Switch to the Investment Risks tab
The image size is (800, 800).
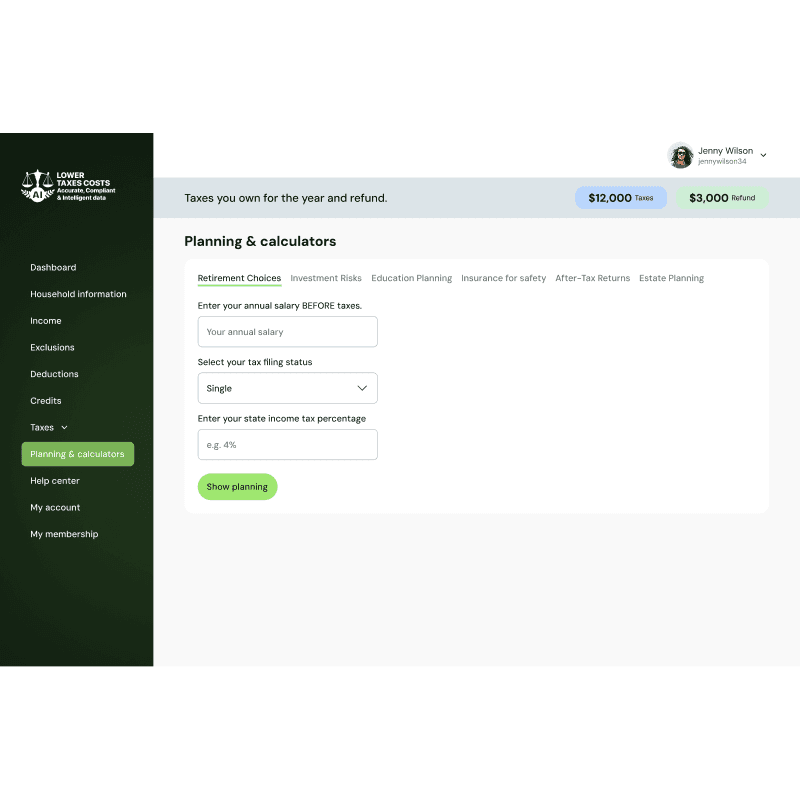[x=326, y=278]
